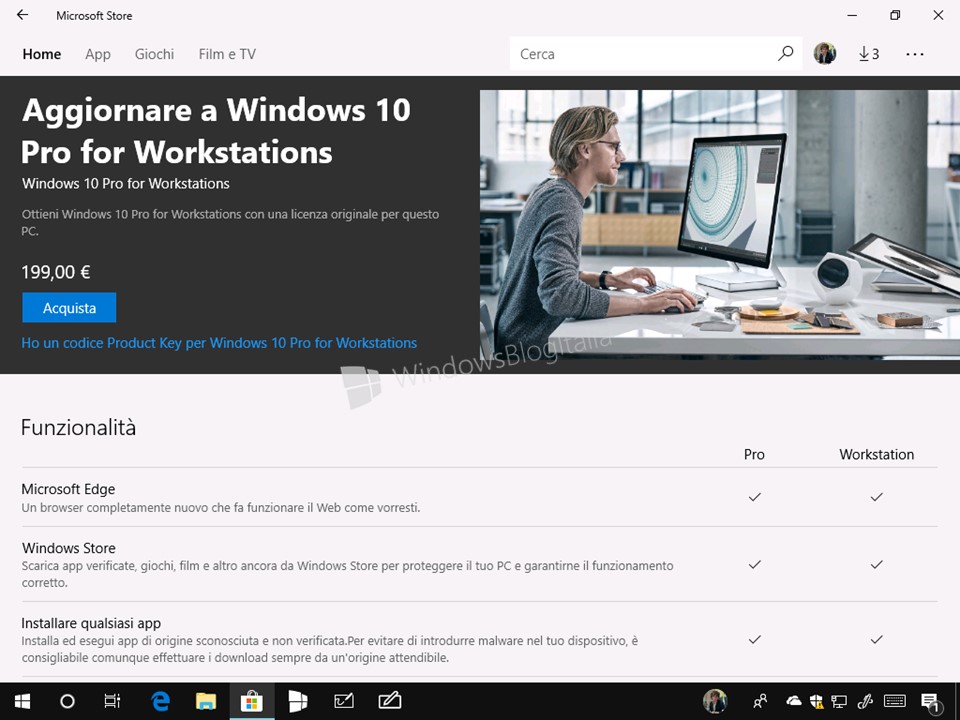Click Workstation checkmark in Microsoft Edge row
Screen dimensions: 960x720
click(x=877, y=497)
